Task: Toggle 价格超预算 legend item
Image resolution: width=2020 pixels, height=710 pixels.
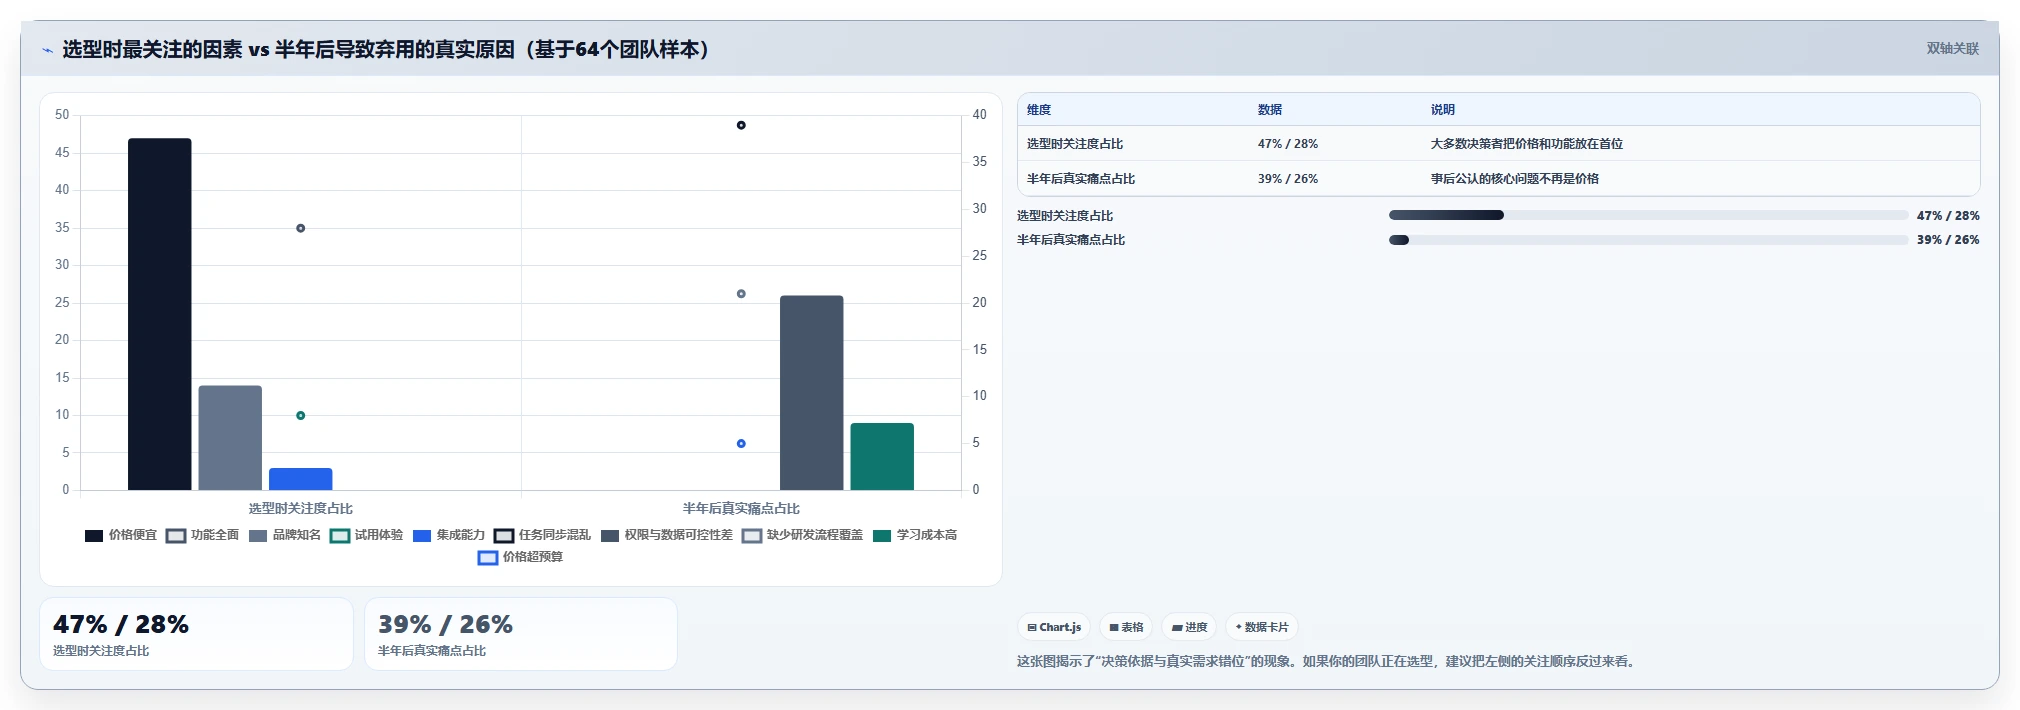Action: click(x=521, y=557)
